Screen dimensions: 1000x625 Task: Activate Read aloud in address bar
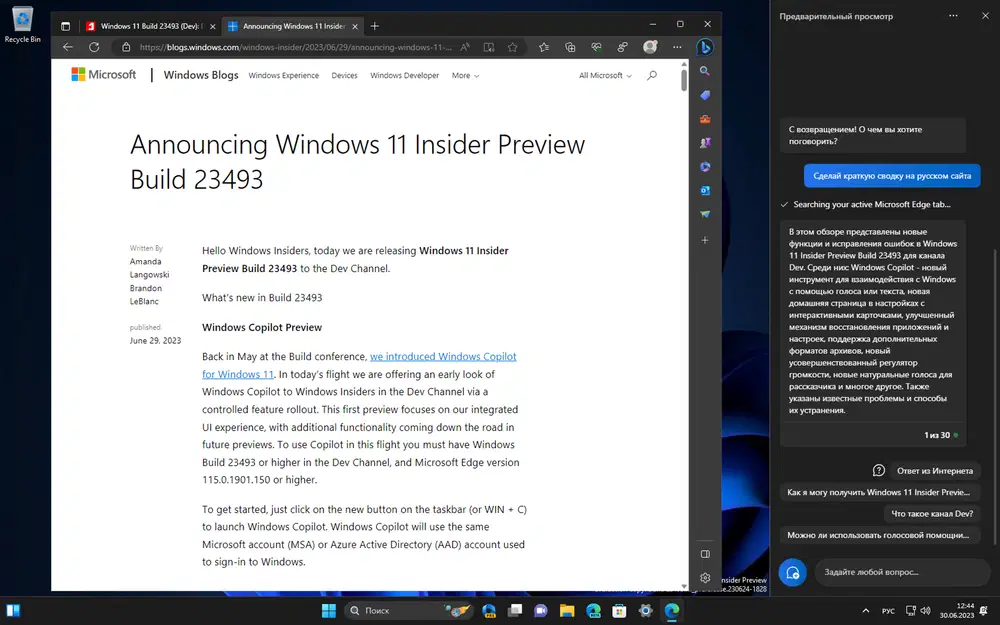465,47
